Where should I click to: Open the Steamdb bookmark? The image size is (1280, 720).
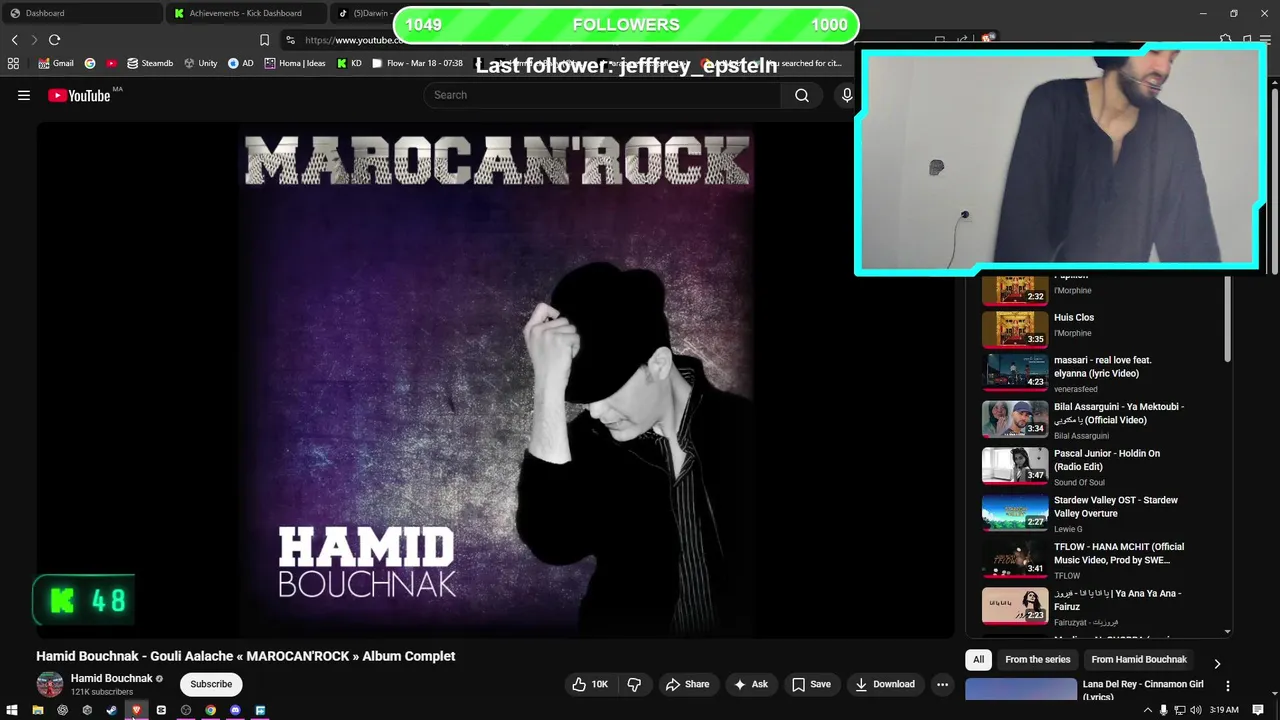coord(150,63)
